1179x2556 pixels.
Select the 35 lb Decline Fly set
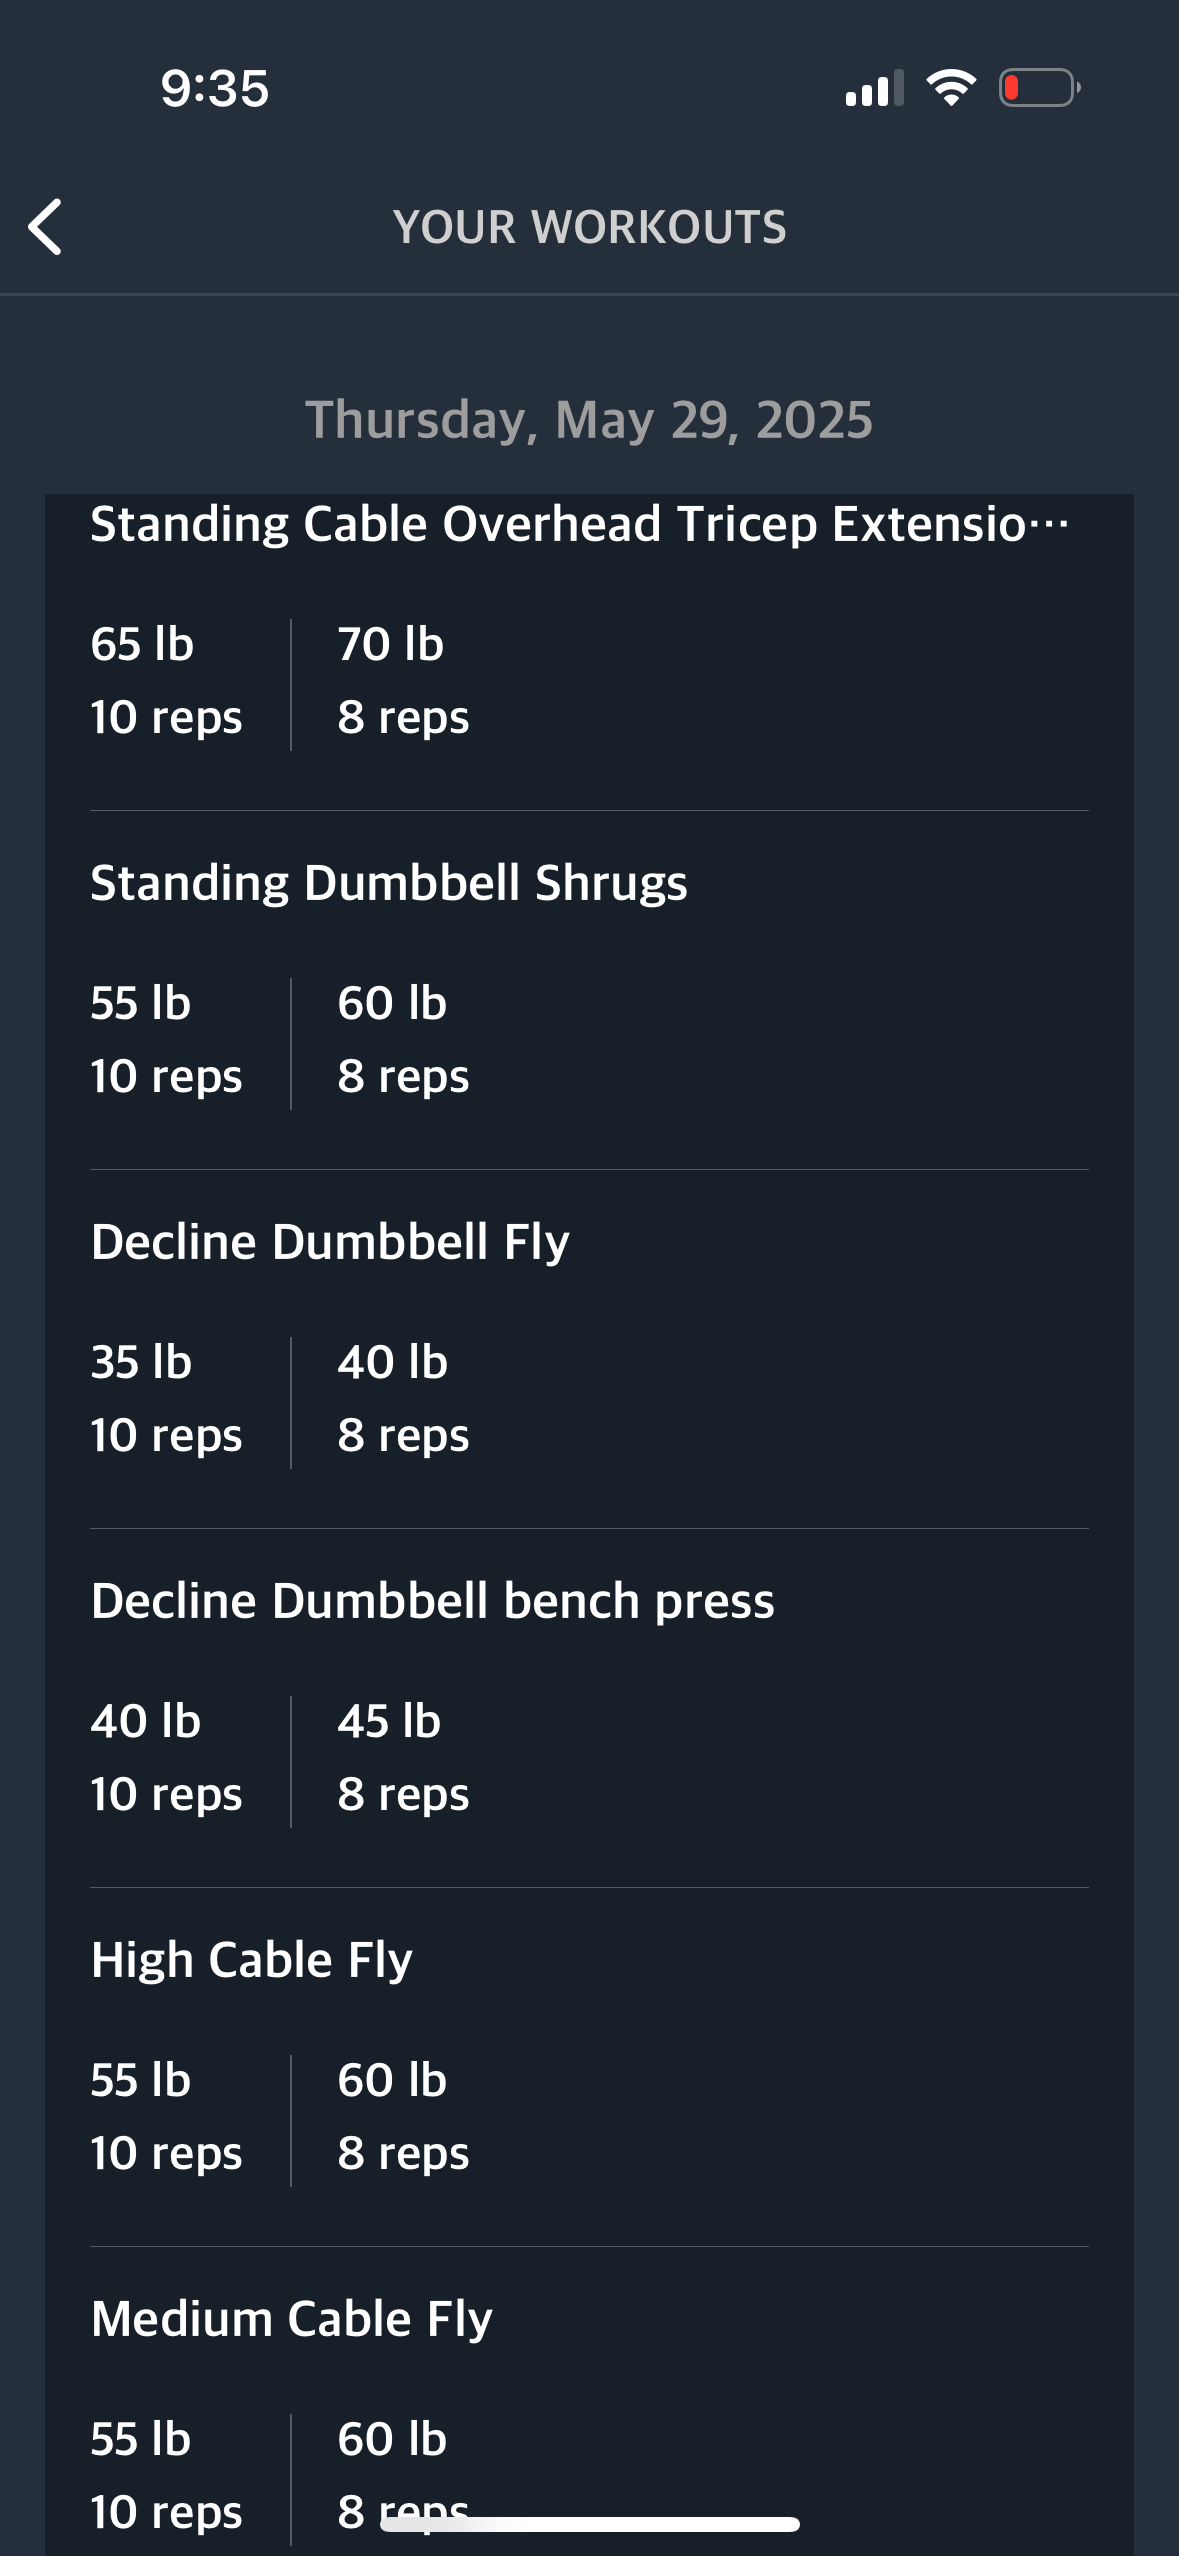point(166,1399)
